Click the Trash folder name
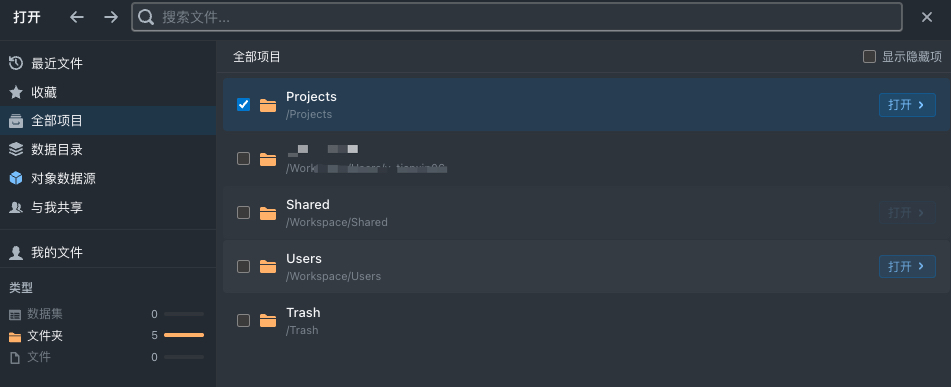This screenshot has height=387, width=951. [x=303, y=312]
